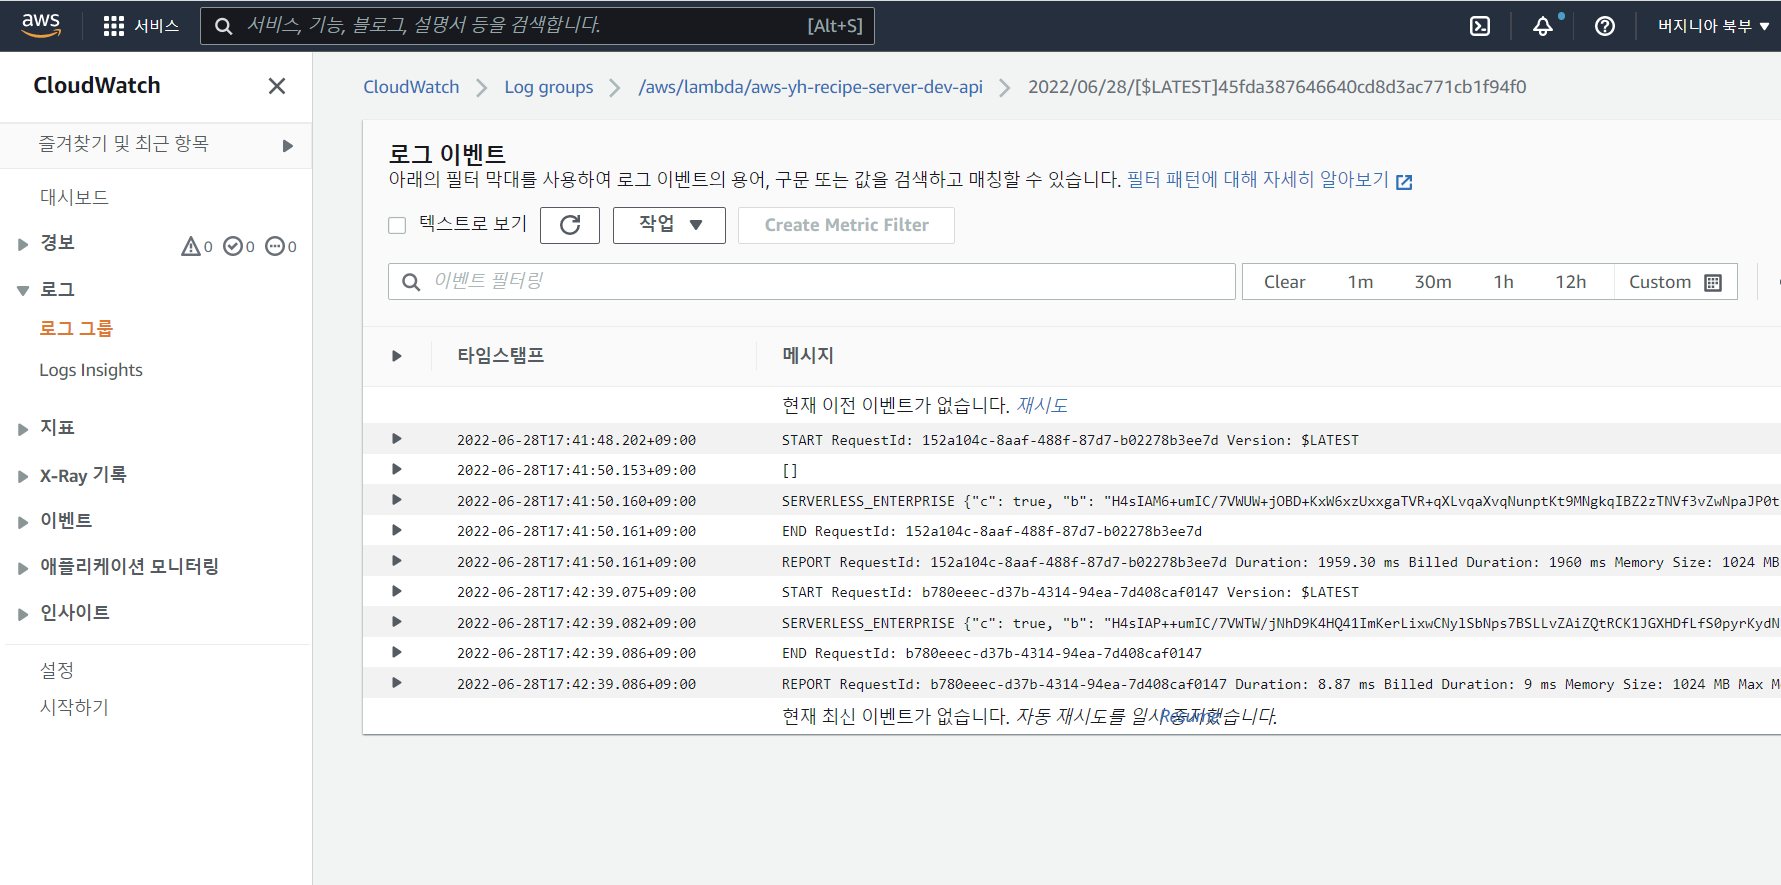Click Clear time range button
This screenshot has width=1781, height=885.
coord(1285,282)
